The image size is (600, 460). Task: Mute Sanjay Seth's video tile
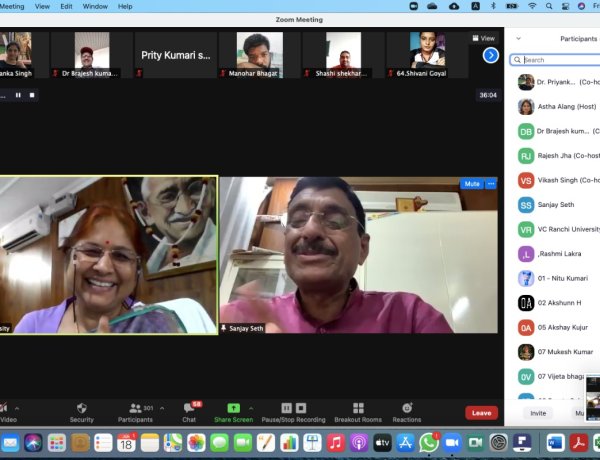(472, 184)
